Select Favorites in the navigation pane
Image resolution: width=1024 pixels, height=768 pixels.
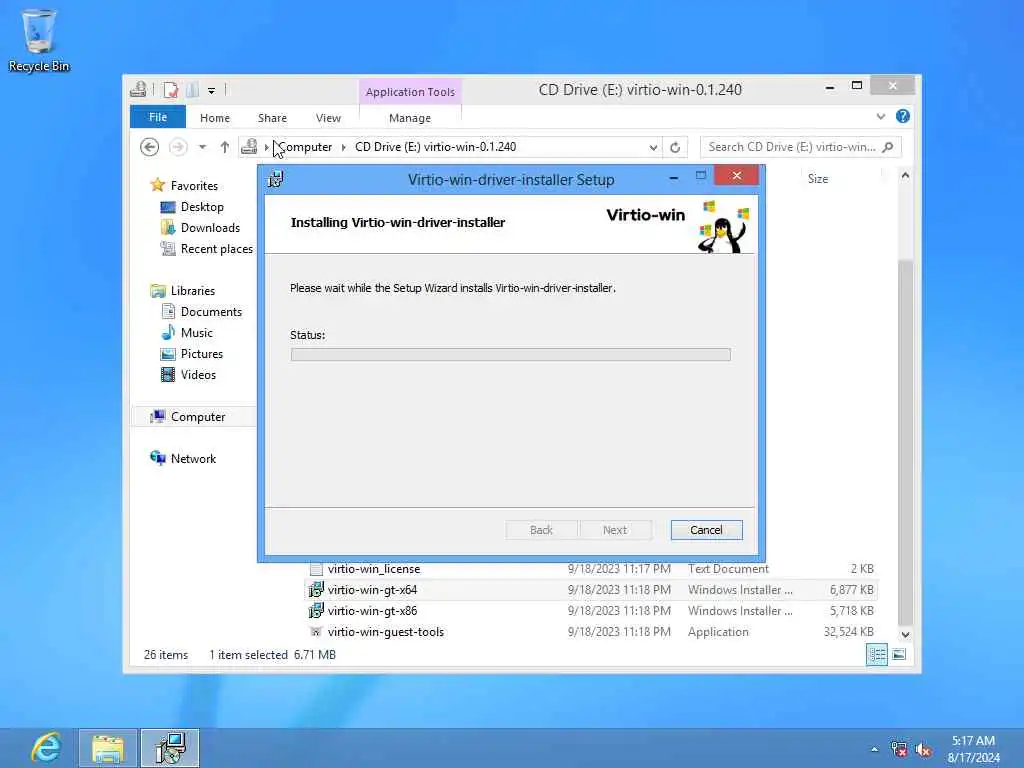tap(194, 185)
